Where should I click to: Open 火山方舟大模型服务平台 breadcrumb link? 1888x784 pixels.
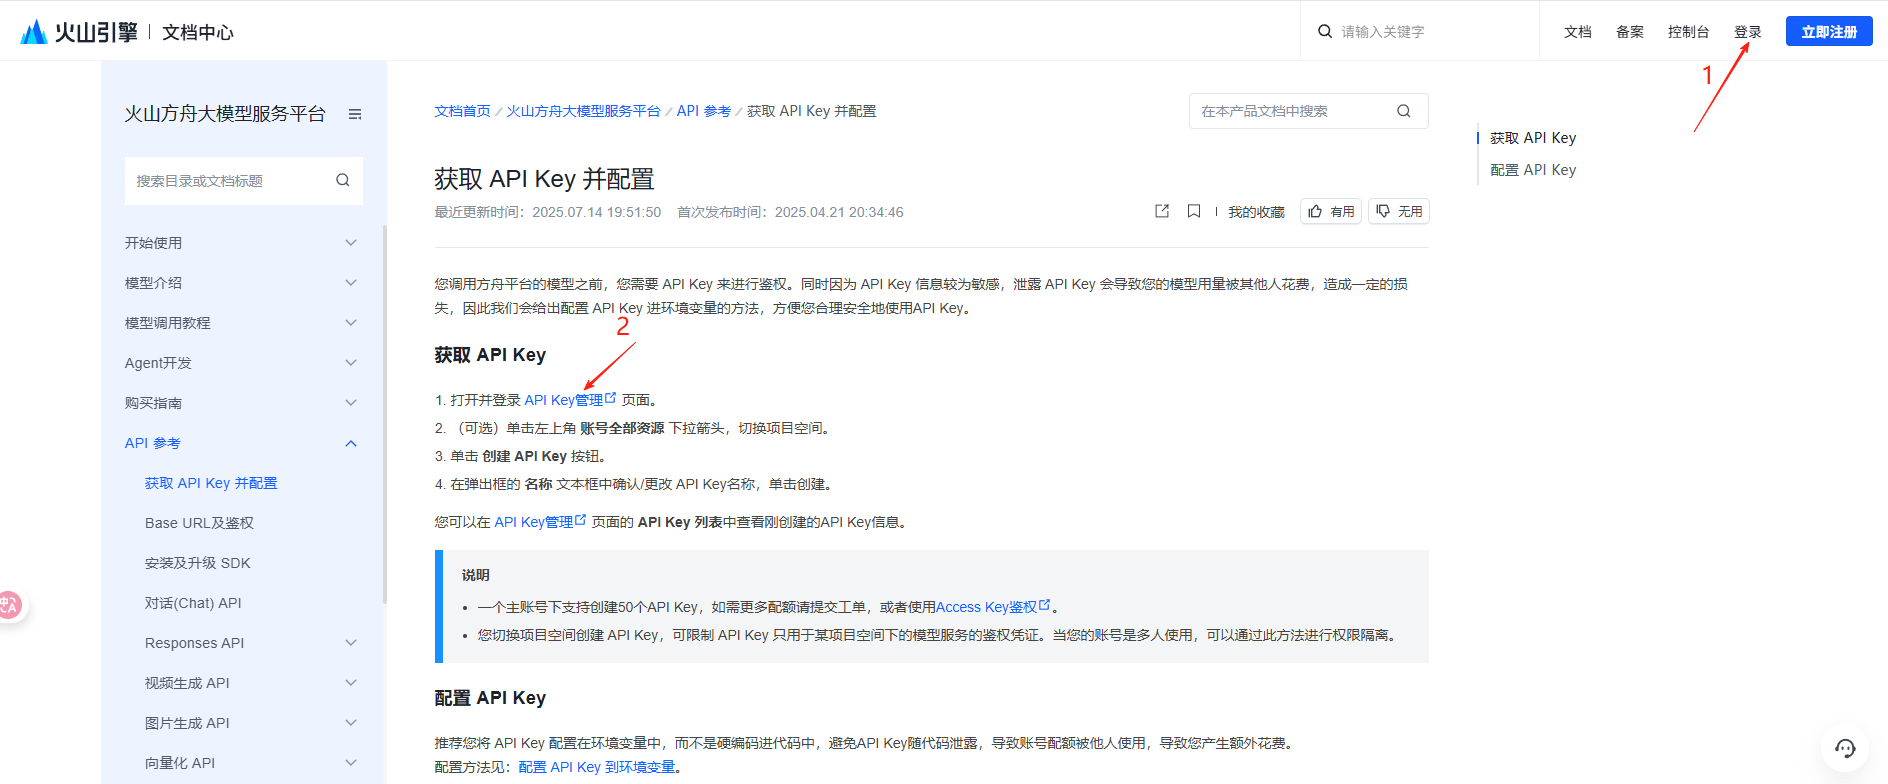point(583,111)
